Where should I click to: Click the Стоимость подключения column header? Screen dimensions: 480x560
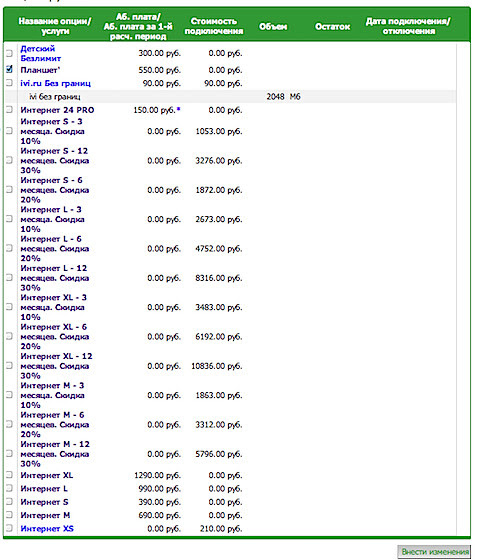tap(214, 26)
